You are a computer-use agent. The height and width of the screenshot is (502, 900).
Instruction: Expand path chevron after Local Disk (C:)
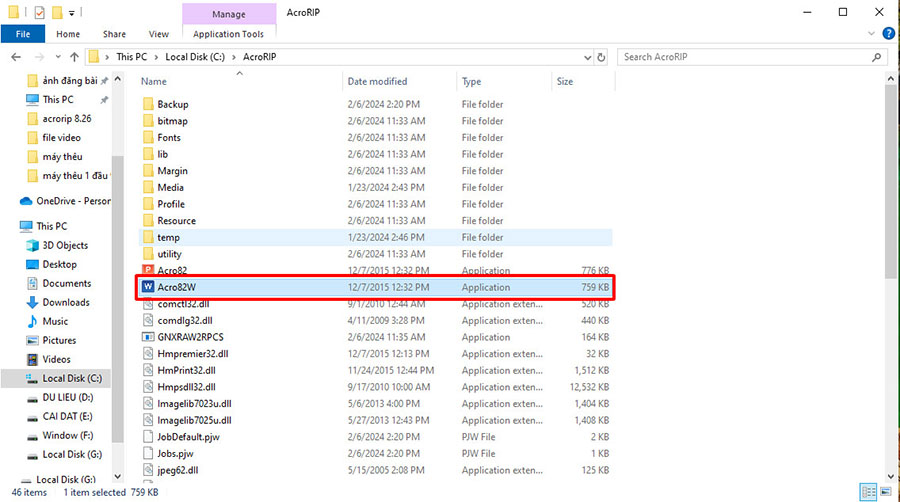point(234,57)
